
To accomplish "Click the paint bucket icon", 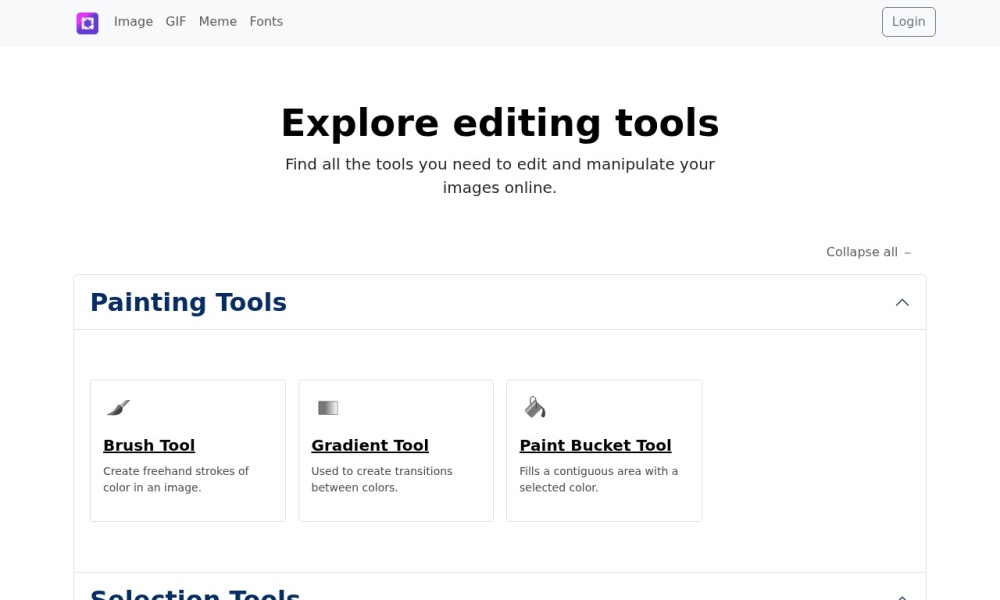I will (x=535, y=407).
